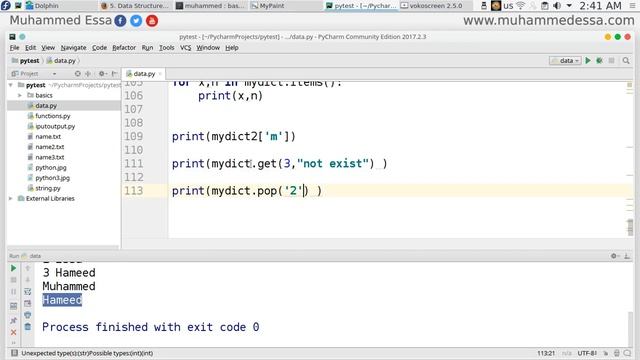This screenshot has height=360, width=640.
Task: Open Muhammed Essa Facebook icon
Action: 120,21
